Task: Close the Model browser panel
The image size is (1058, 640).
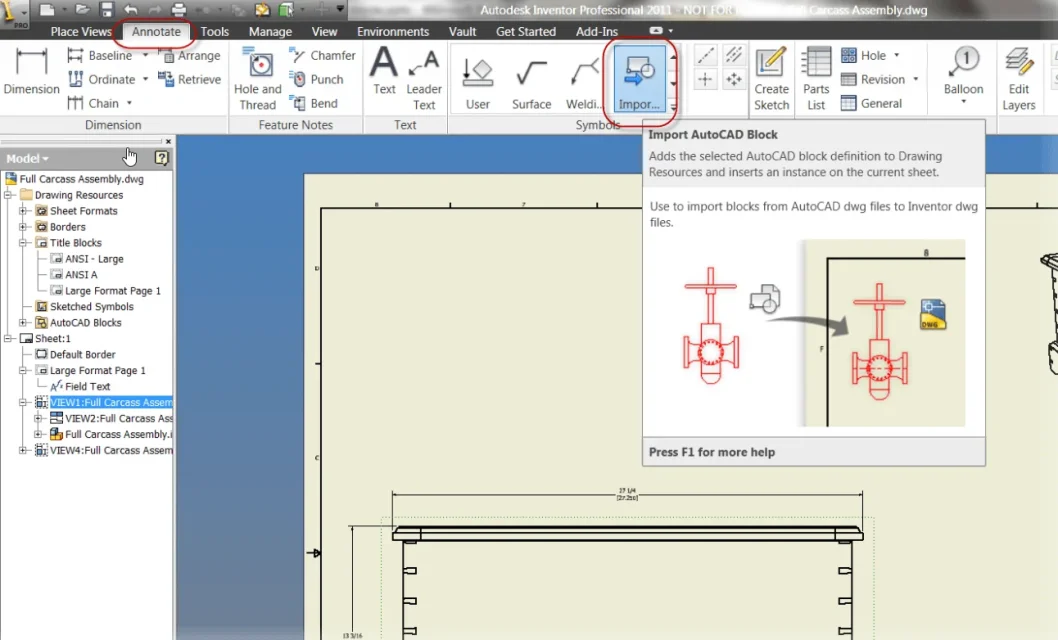Action: [168, 141]
